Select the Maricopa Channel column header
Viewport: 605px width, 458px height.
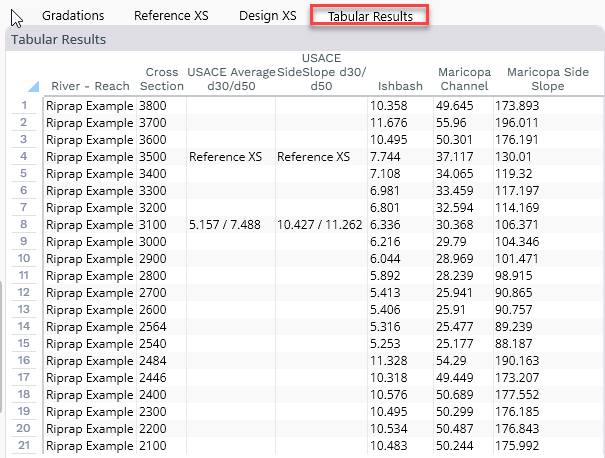tap(463, 79)
